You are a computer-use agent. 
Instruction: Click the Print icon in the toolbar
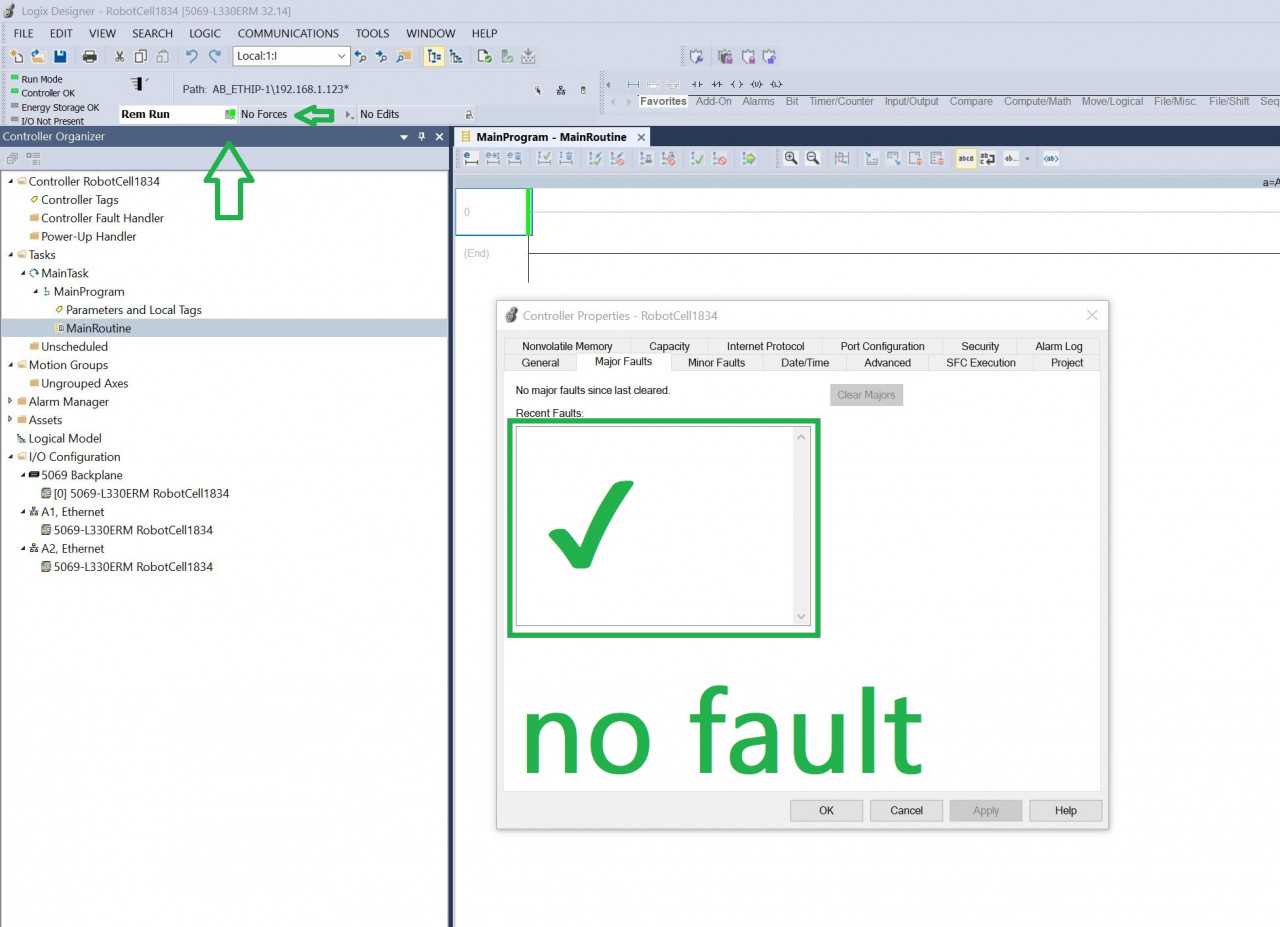(90, 57)
